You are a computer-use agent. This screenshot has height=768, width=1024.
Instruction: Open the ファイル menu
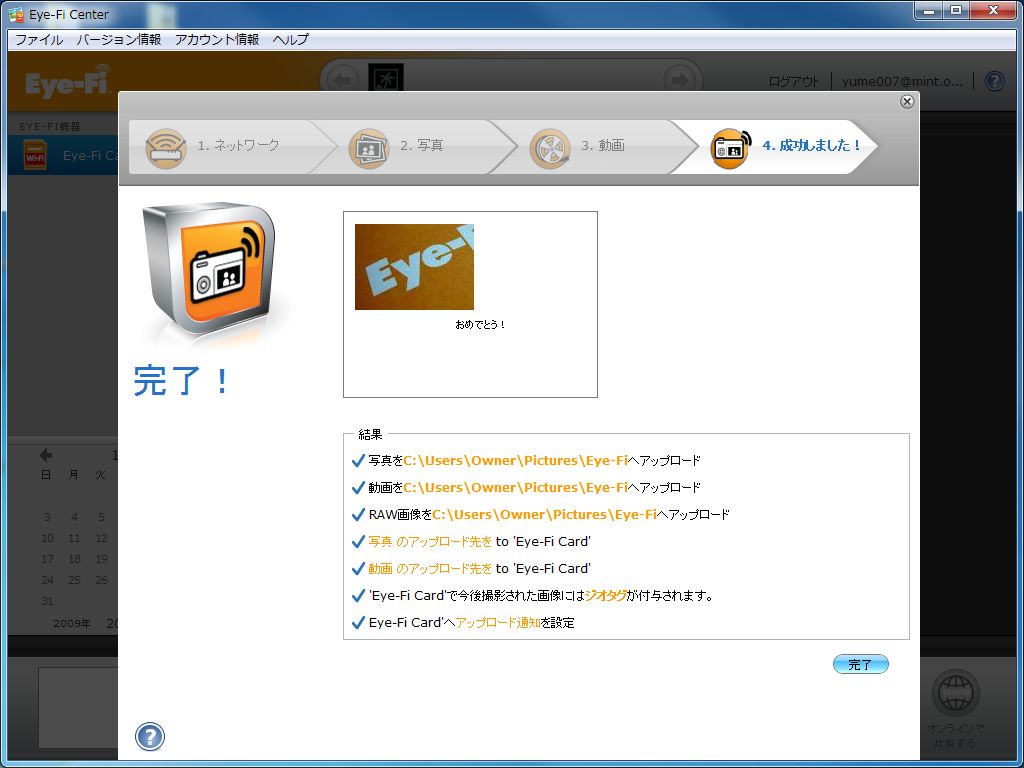[x=39, y=39]
